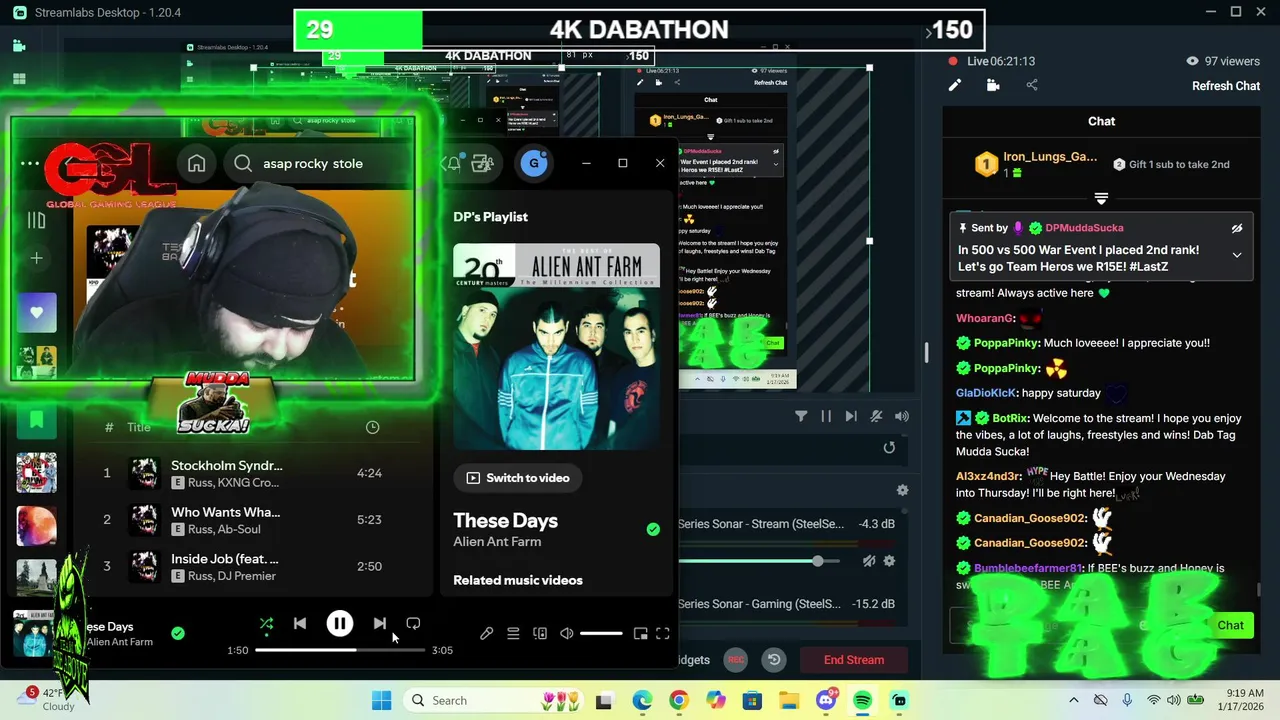Click the mixer speaker icon
This screenshot has width=1280, height=720.
coord(902,416)
